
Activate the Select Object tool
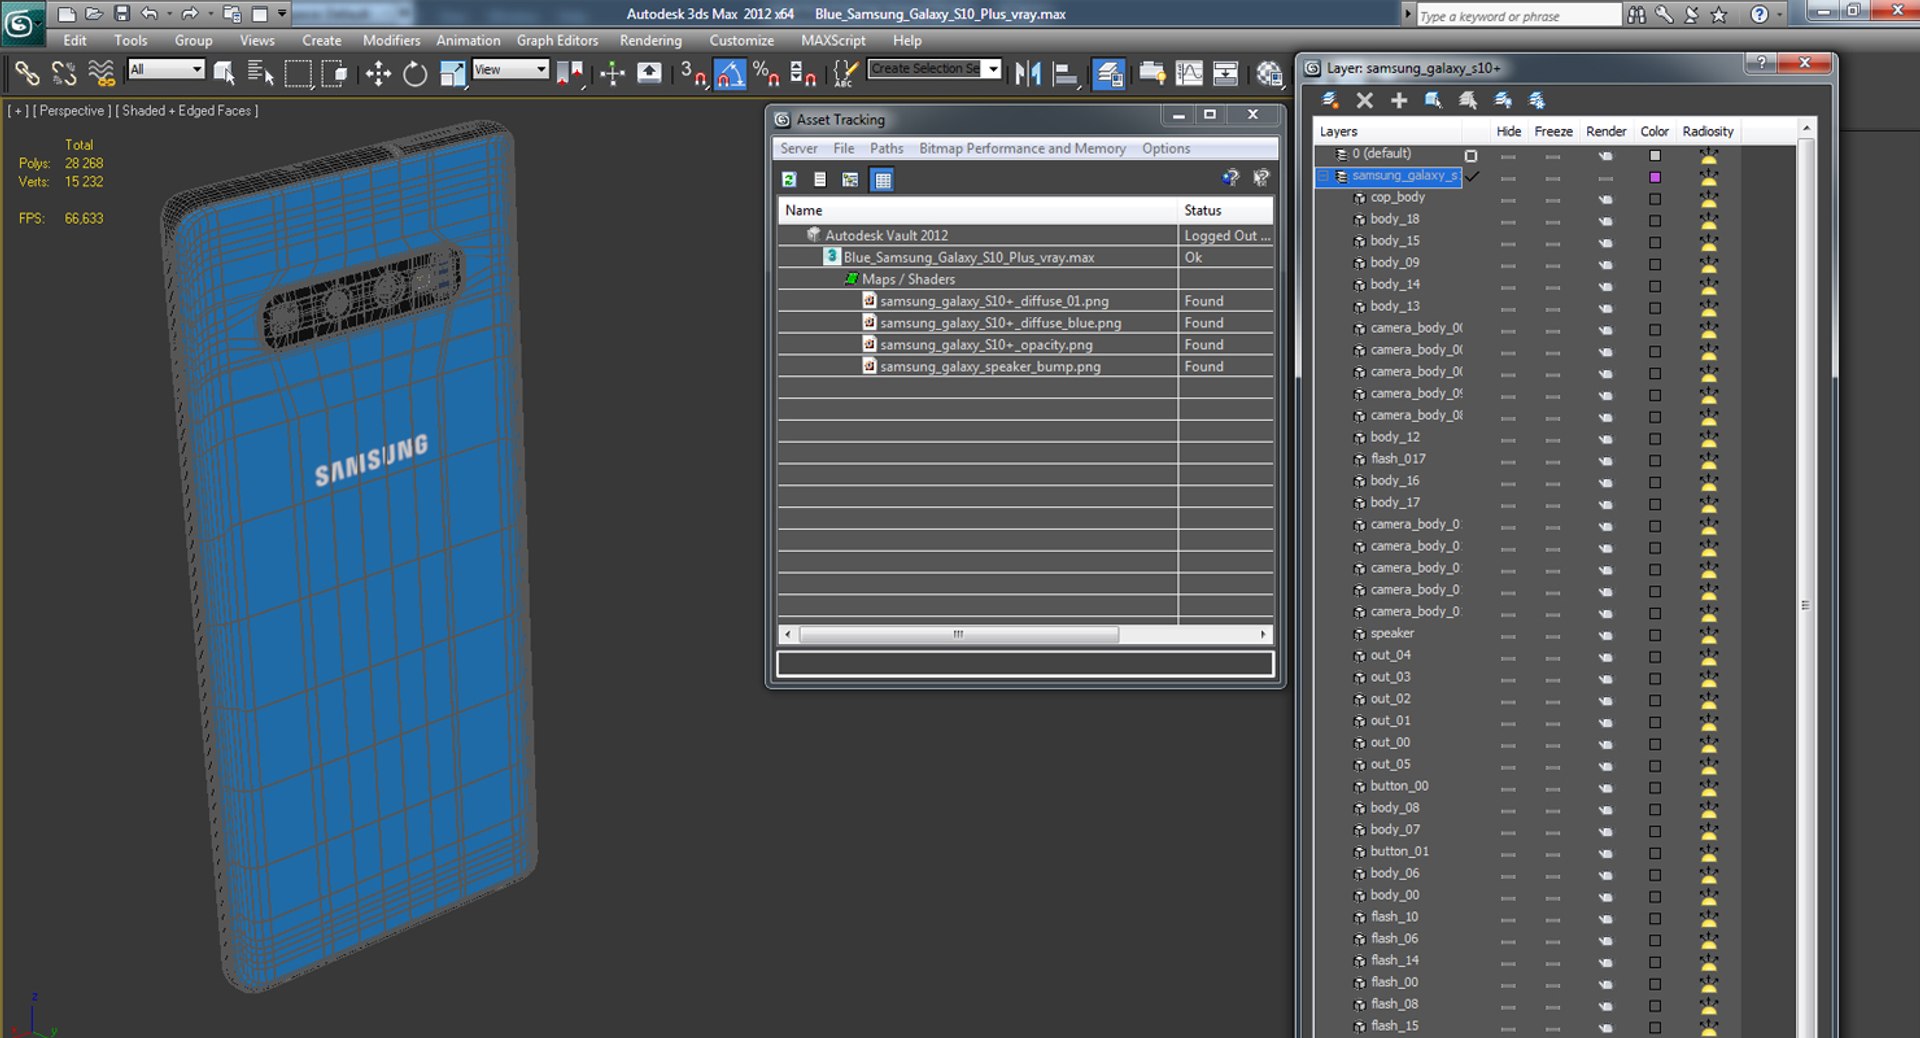pos(224,73)
